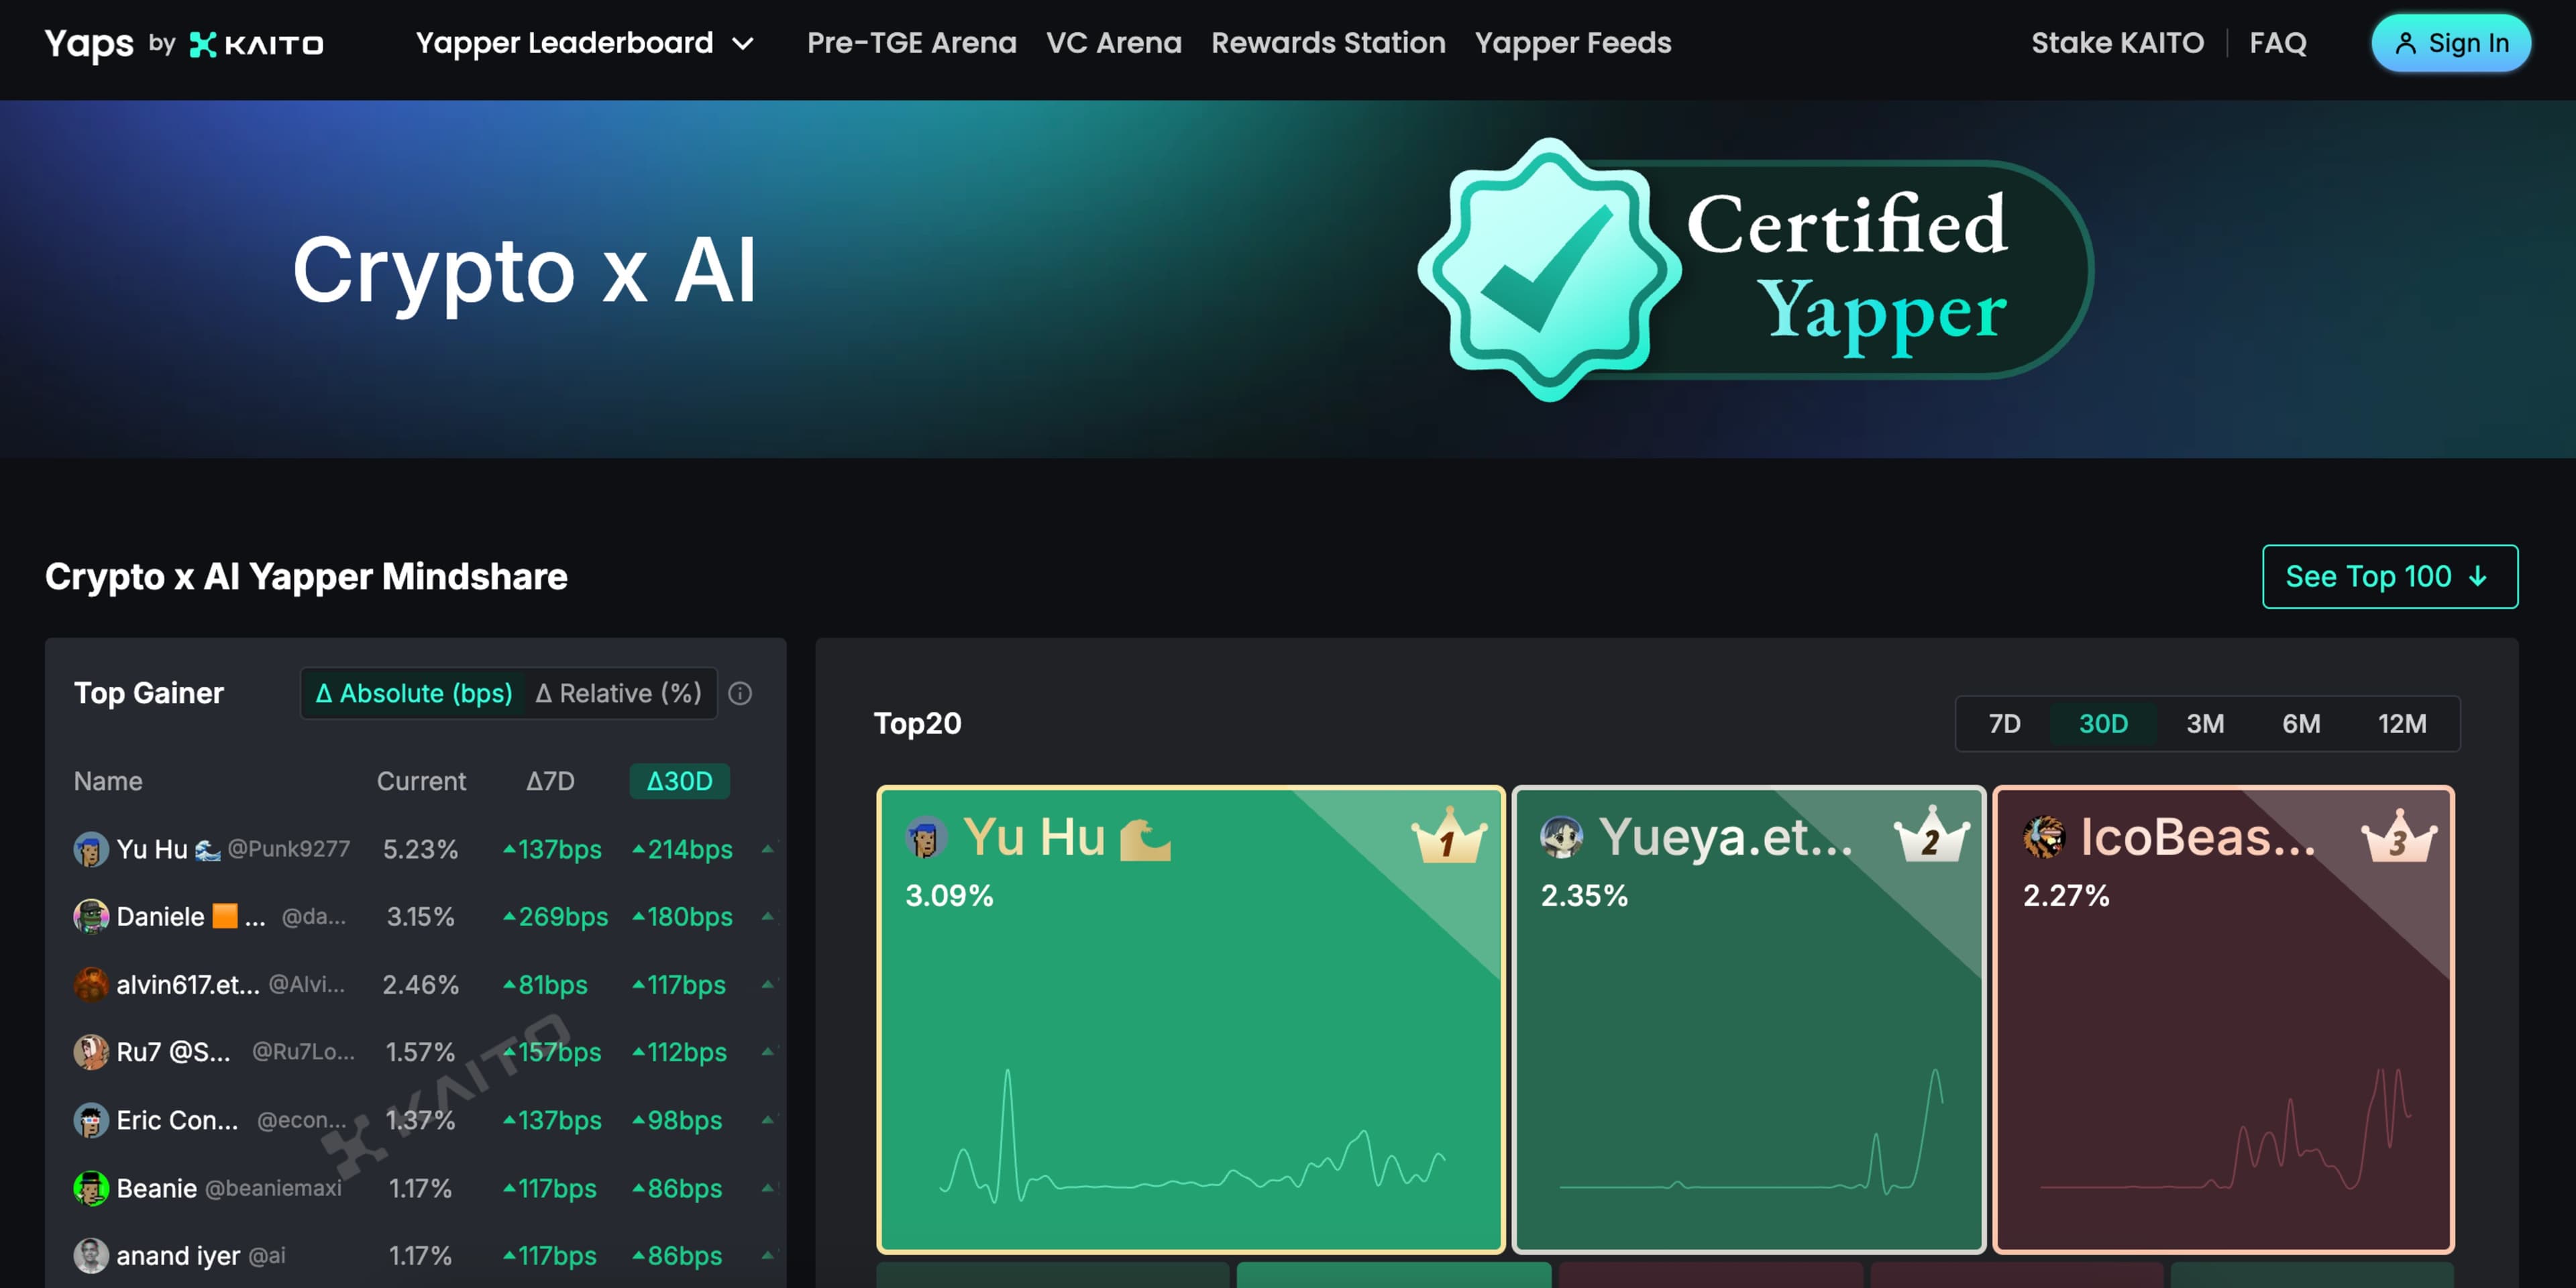This screenshot has height=1288, width=2576.
Task: Select Absolute (bps) toggle option
Action: [413, 693]
